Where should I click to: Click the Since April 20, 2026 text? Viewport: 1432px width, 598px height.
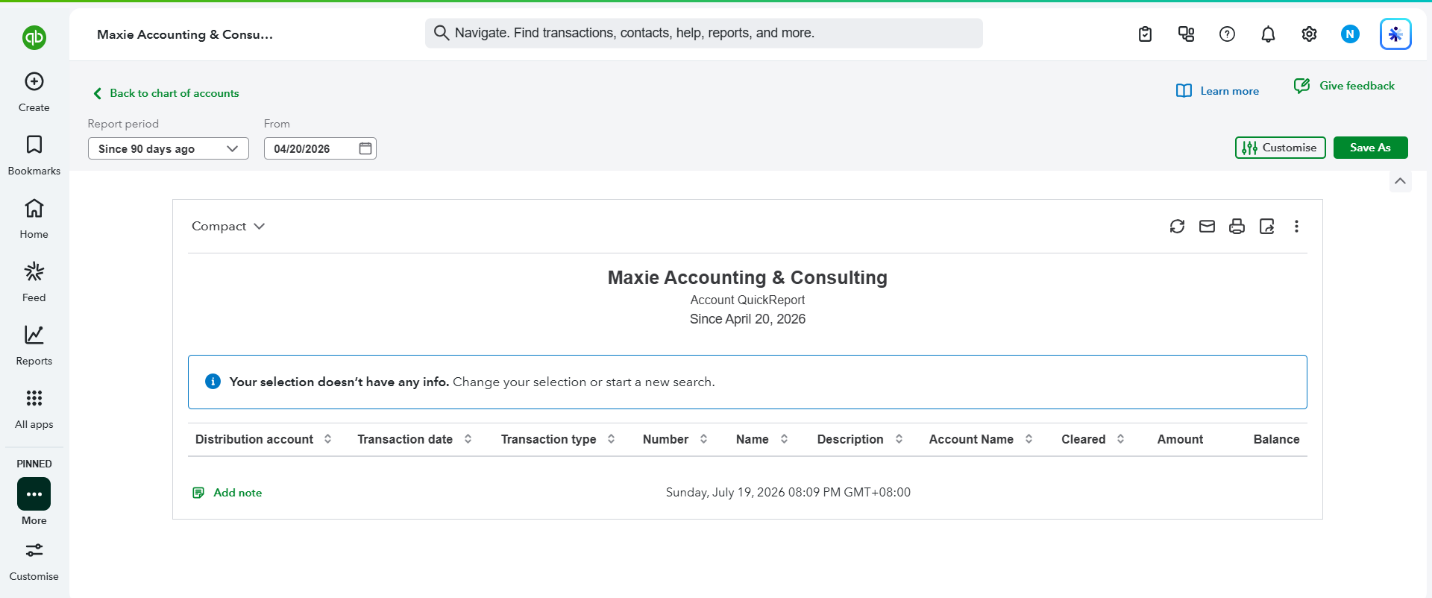click(x=747, y=319)
